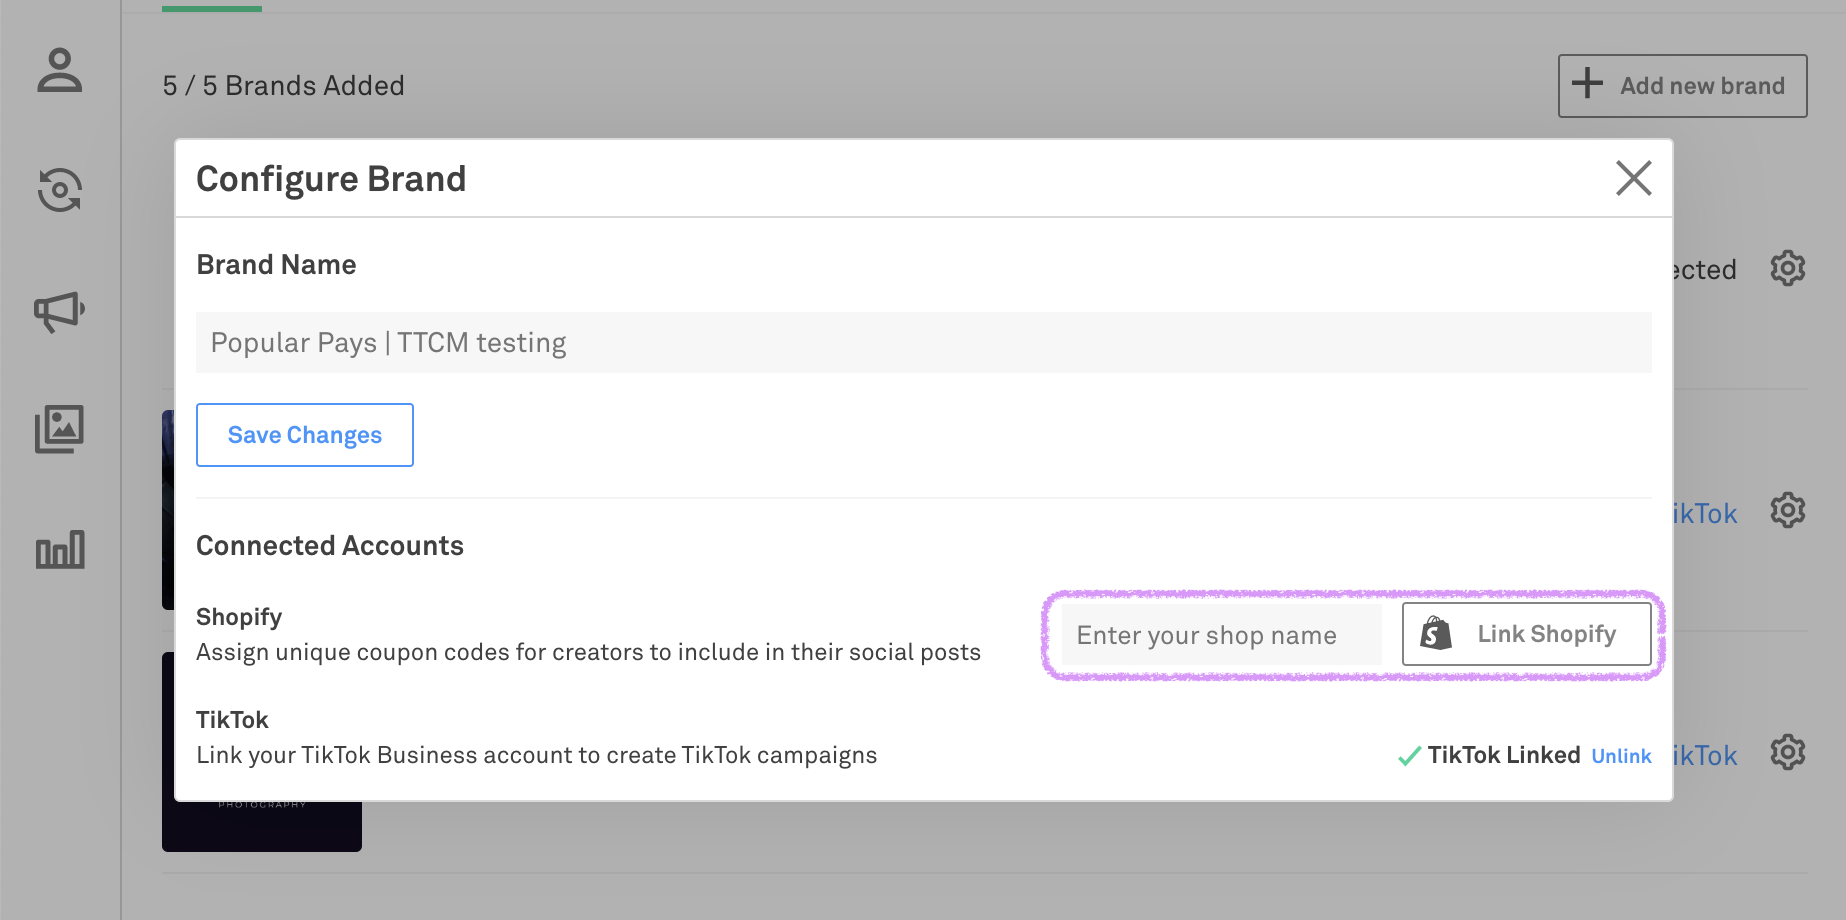This screenshot has height=920, width=1846.
Task: Click the circular sync eye icon in sidebar
Action: pos(60,190)
